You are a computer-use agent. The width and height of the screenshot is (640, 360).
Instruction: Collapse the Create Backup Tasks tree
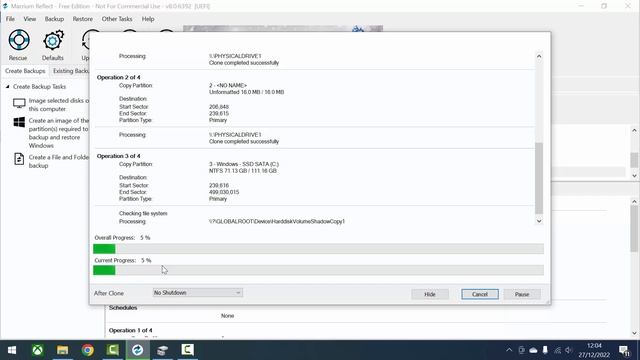[7, 87]
